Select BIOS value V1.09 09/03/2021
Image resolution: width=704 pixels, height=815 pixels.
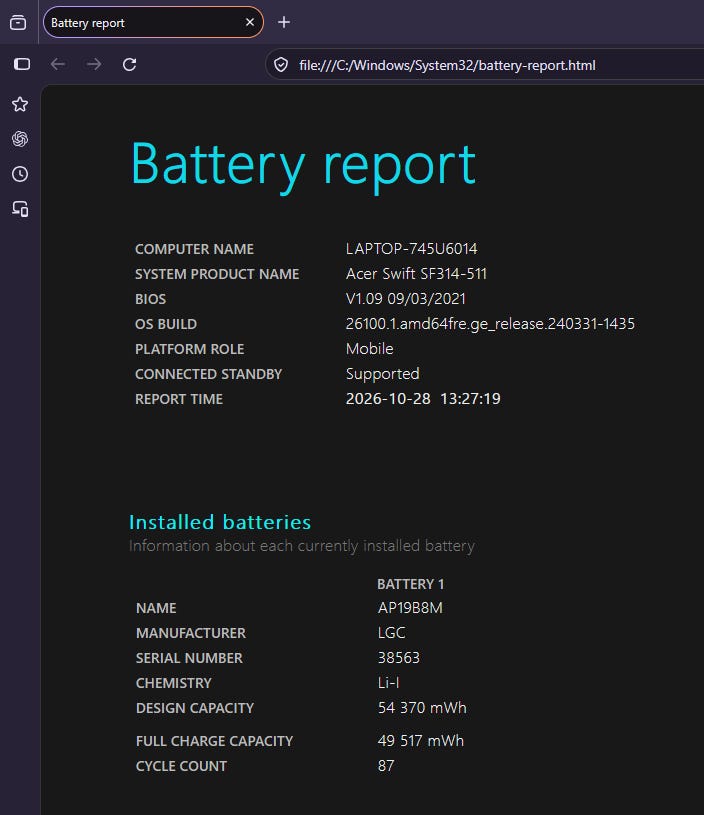[406, 299]
